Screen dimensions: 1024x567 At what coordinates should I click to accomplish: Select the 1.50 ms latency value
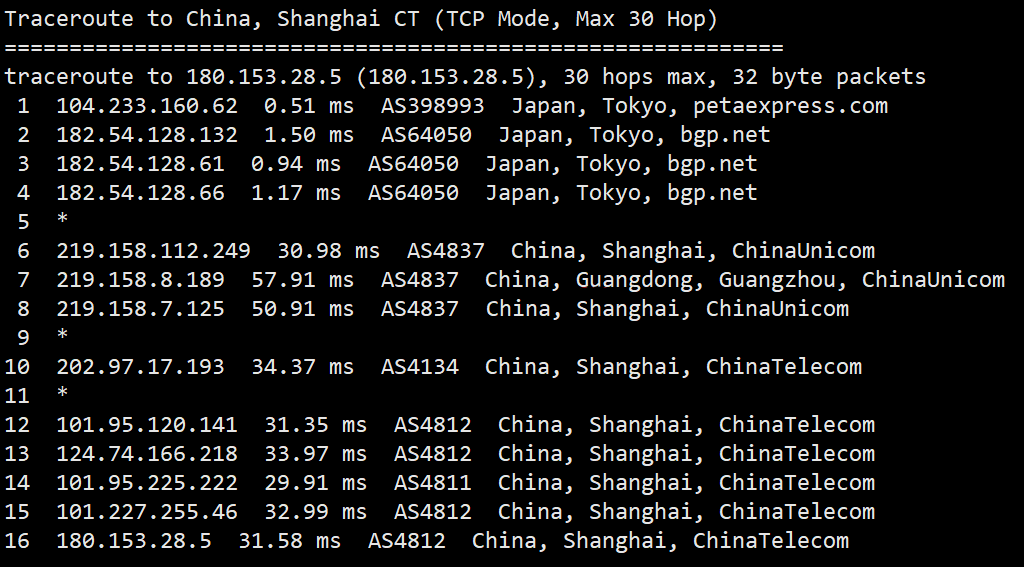click(309, 135)
